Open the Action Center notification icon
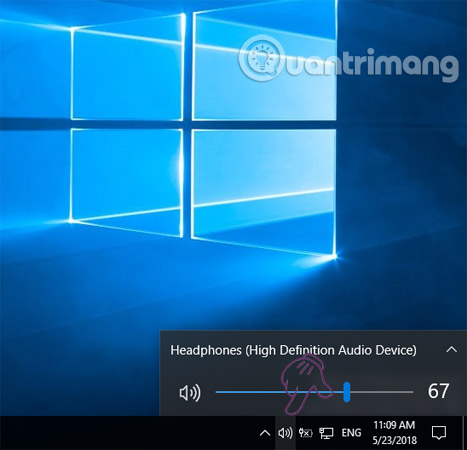 coord(439,433)
